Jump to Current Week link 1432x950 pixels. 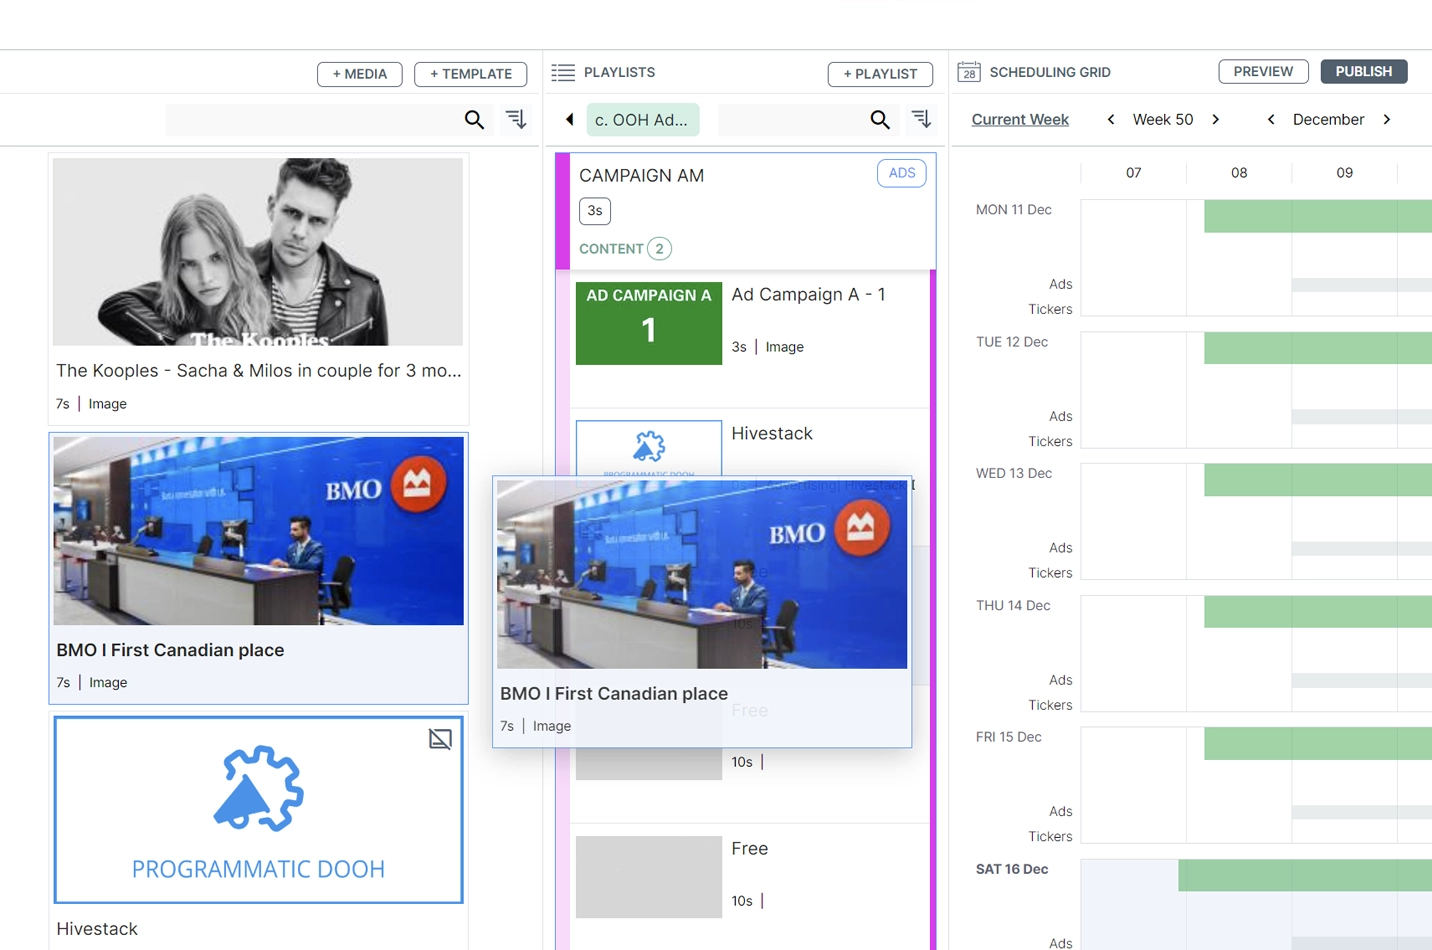tap(1020, 120)
